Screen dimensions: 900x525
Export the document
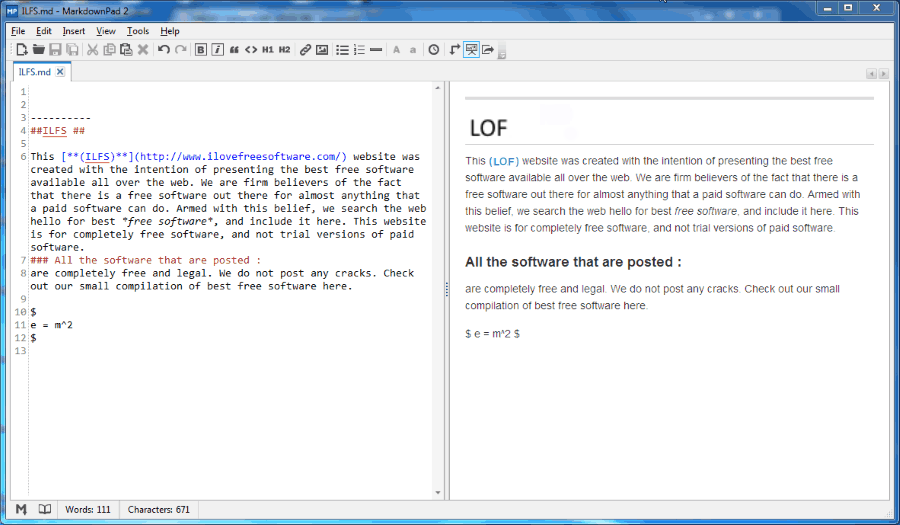(488, 50)
